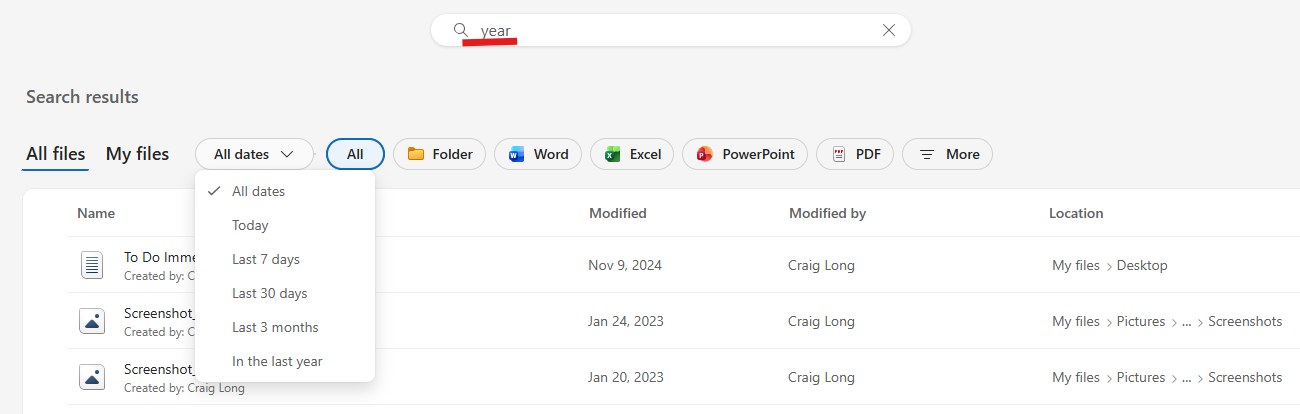Filter results by PowerPoint files

point(745,154)
